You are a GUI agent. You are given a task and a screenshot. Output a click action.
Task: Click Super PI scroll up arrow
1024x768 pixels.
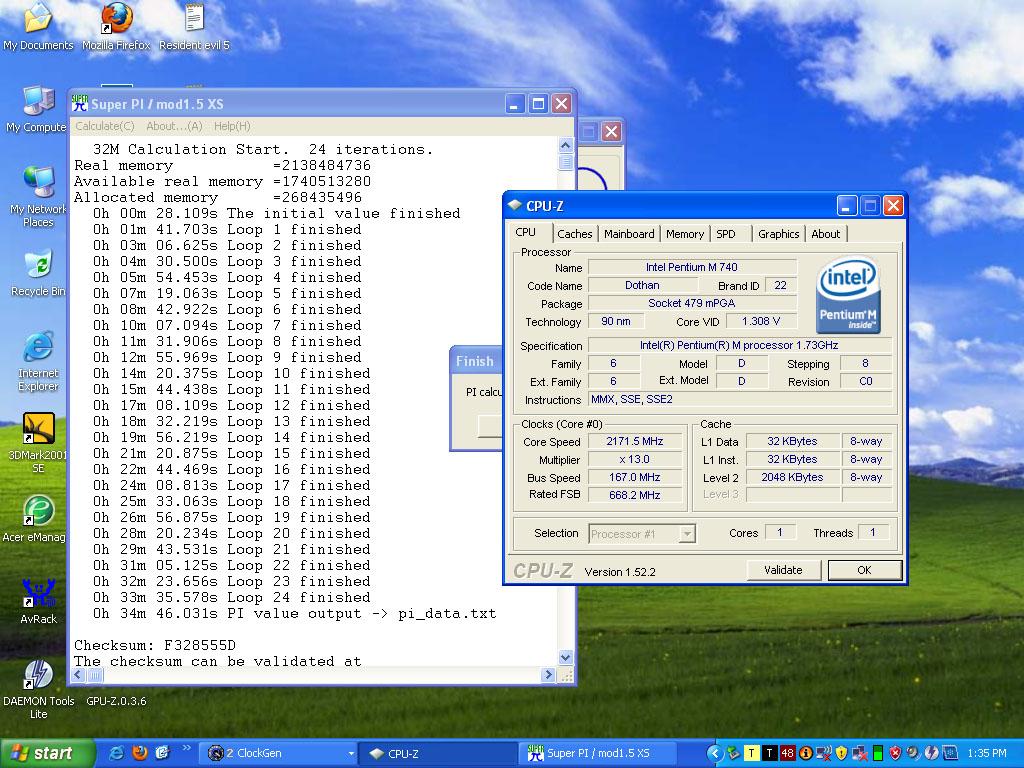(566, 145)
